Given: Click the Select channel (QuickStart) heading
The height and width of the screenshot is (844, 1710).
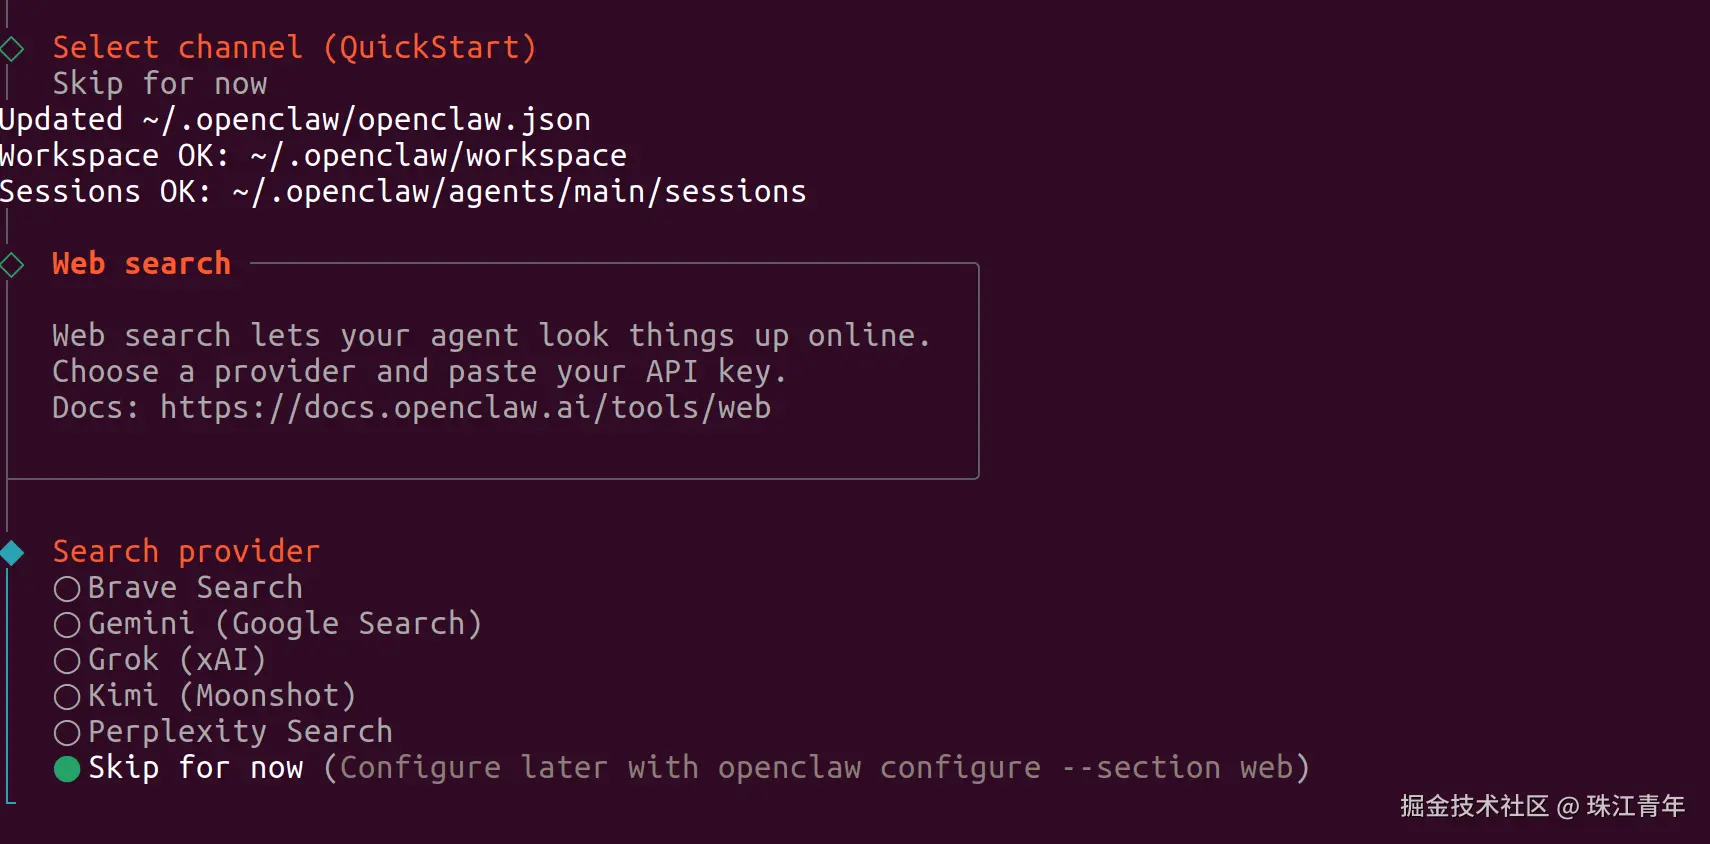Looking at the screenshot, I should (294, 48).
